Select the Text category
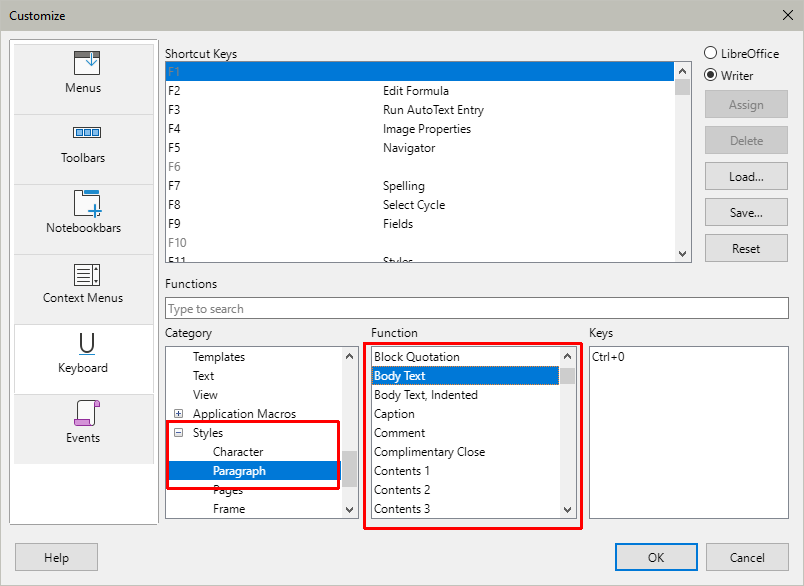The width and height of the screenshot is (804, 586). (204, 375)
